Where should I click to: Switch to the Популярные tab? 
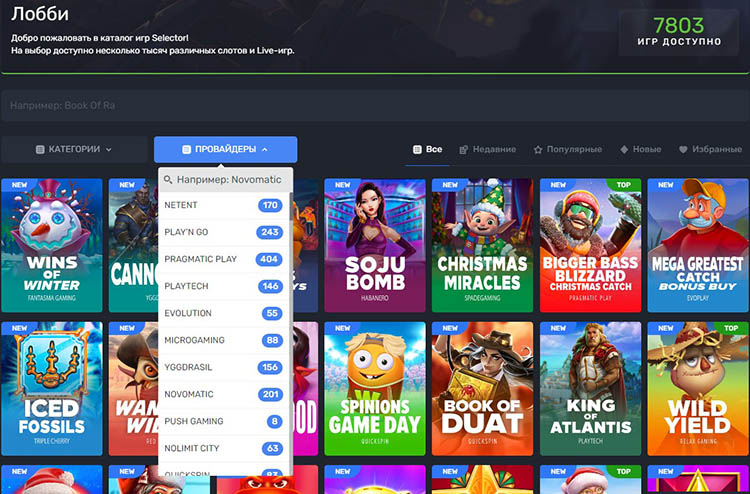(x=568, y=150)
